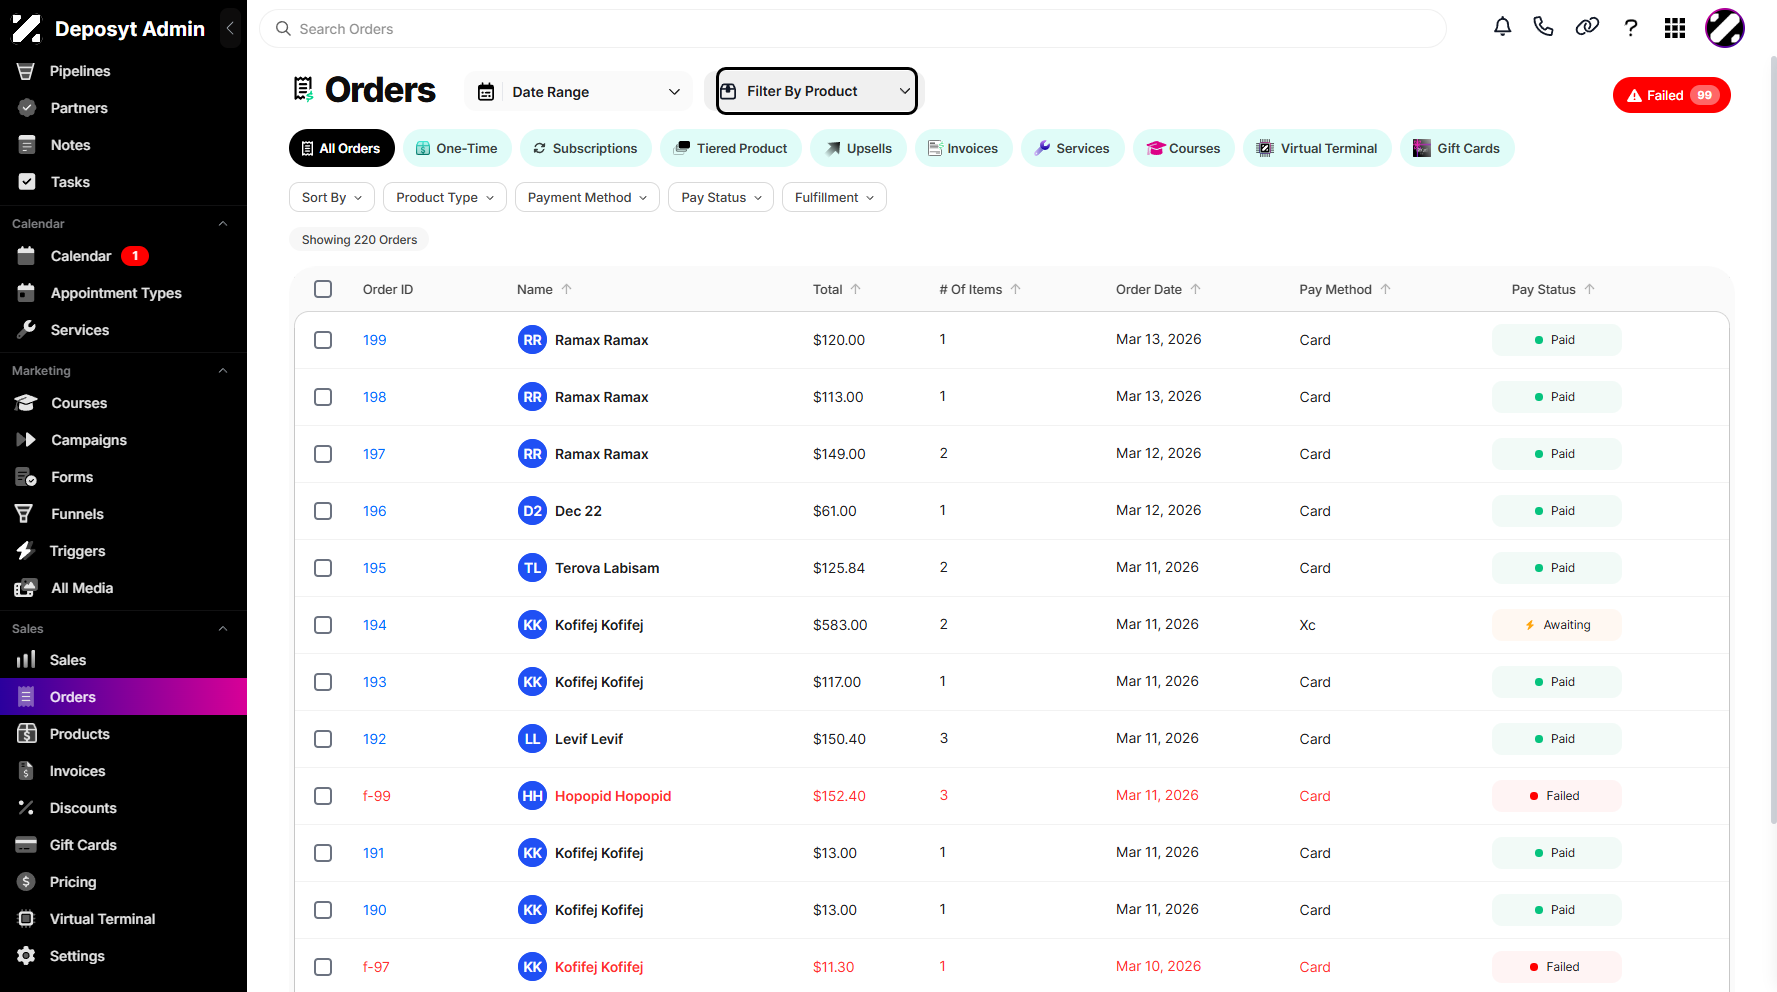1777x992 pixels.
Task: Click the Discounts percent icon in sidebar
Action: [26, 808]
